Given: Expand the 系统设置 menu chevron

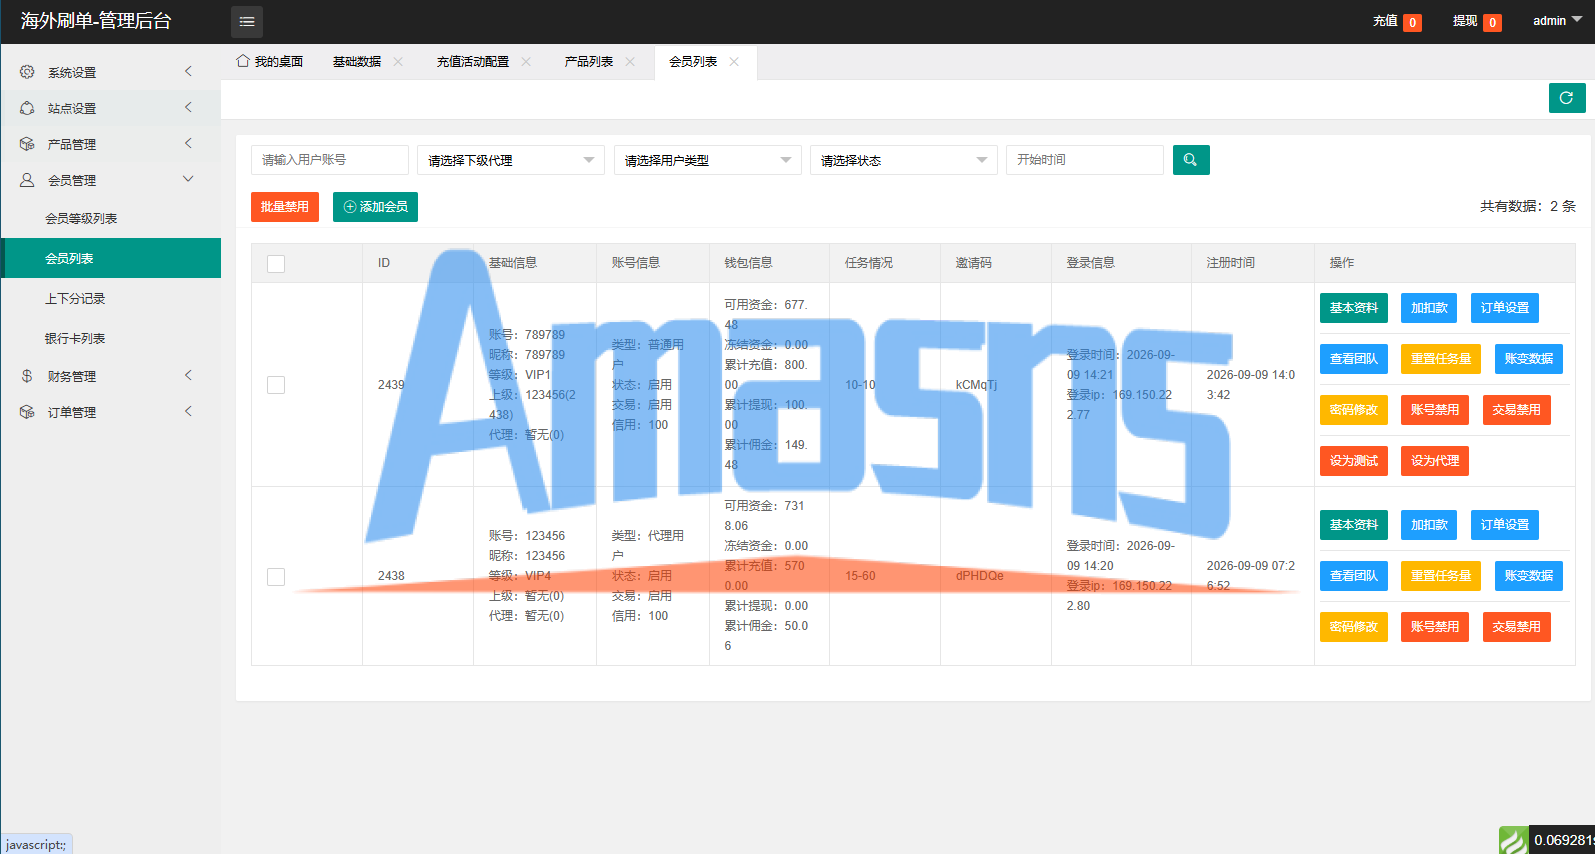Looking at the screenshot, I should click(188, 71).
